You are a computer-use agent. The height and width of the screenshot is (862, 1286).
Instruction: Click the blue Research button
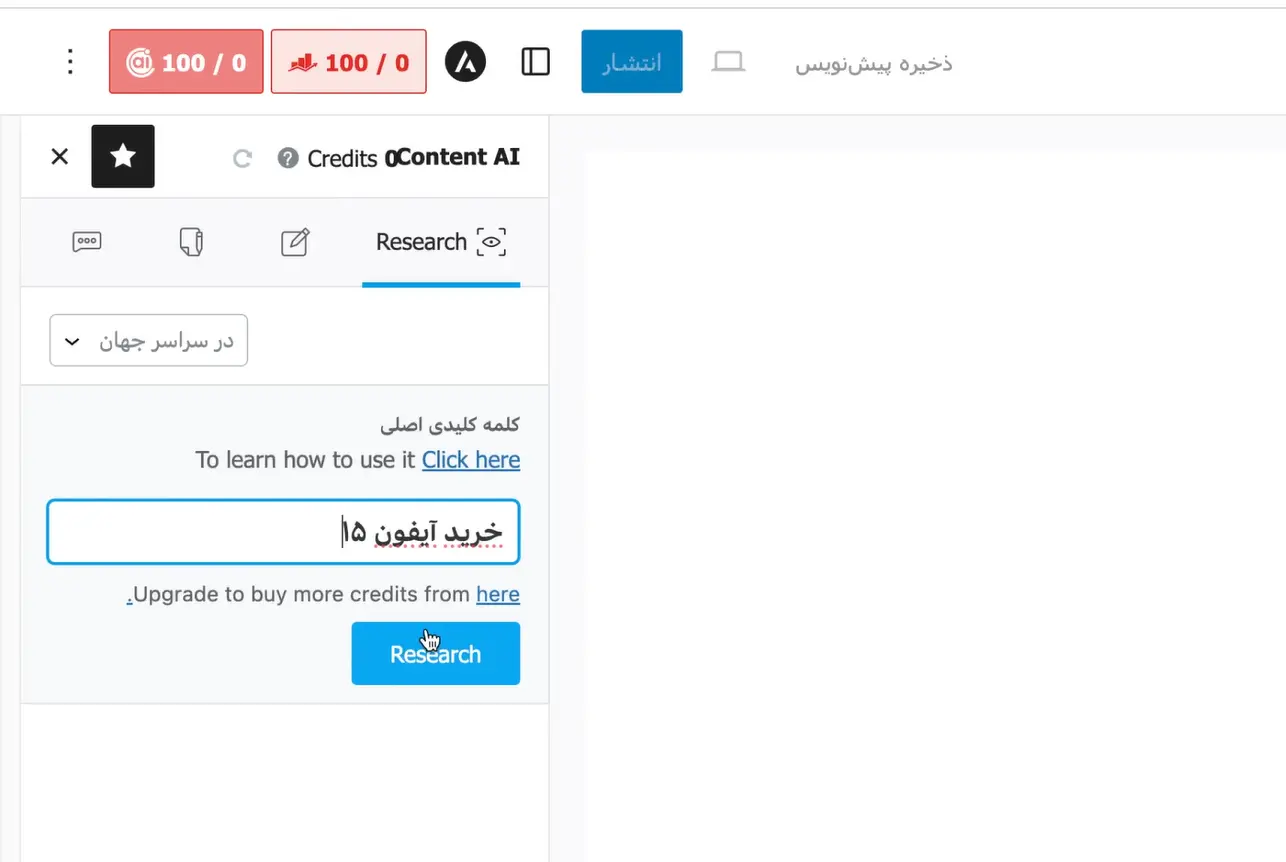pyautogui.click(x=435, y=653)
